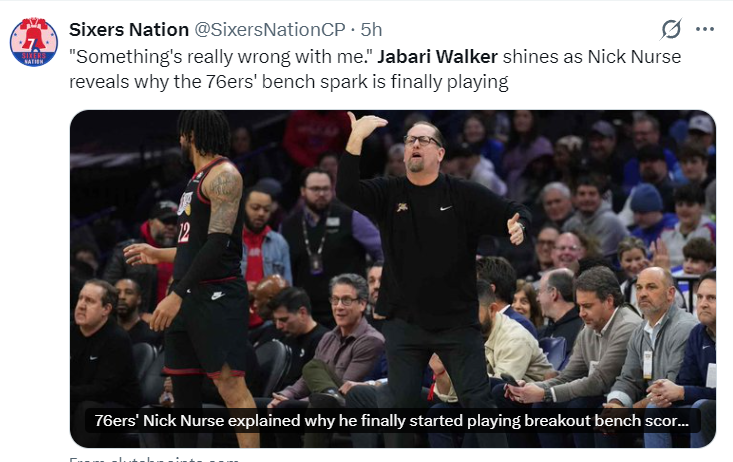
Task: Click the 76ers' Nick Nurse caption headline
Action: point(392,422)
